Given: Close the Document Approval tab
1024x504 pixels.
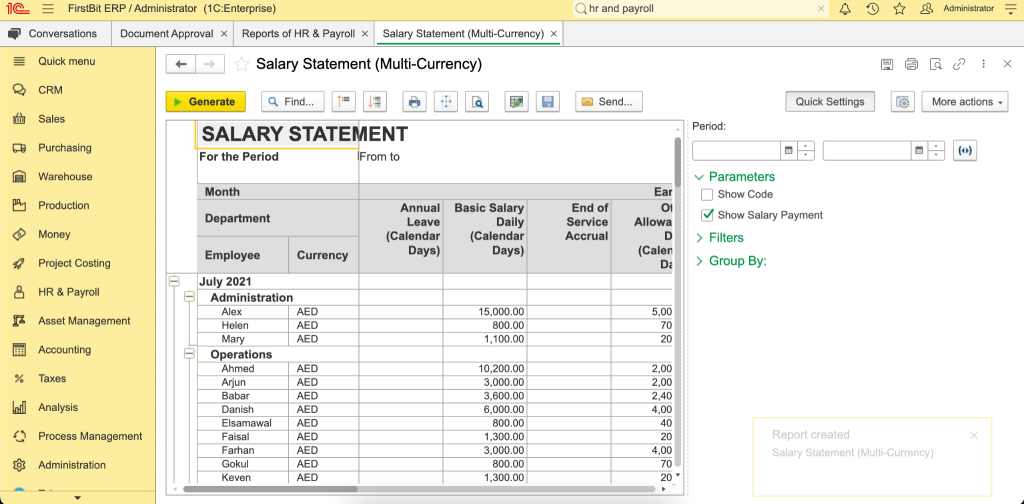Looking at the screenshot, I should 224,33.
